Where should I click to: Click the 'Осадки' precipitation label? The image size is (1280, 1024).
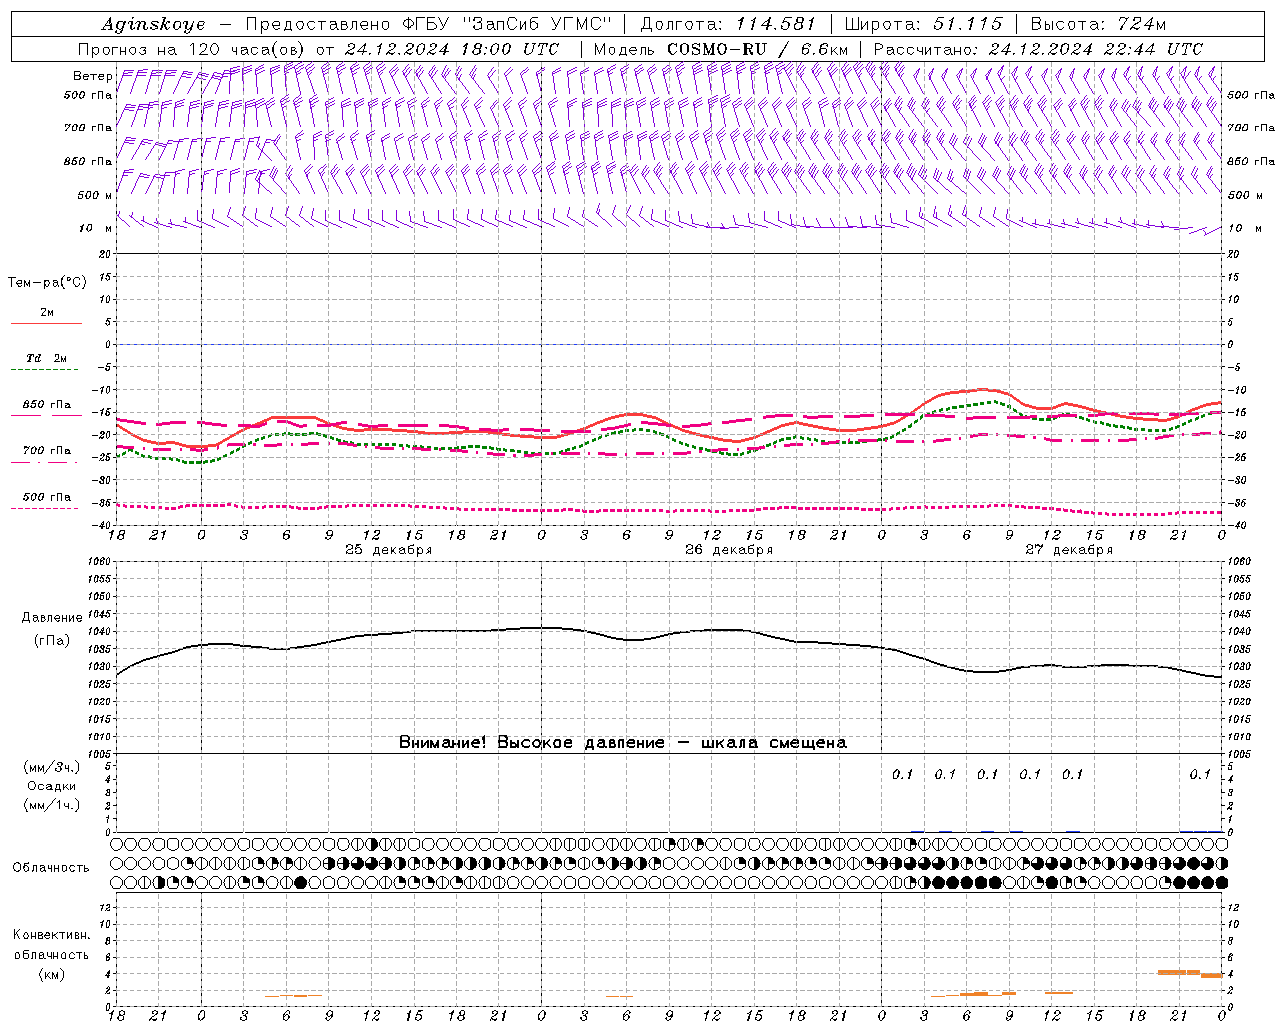[51, 786]
